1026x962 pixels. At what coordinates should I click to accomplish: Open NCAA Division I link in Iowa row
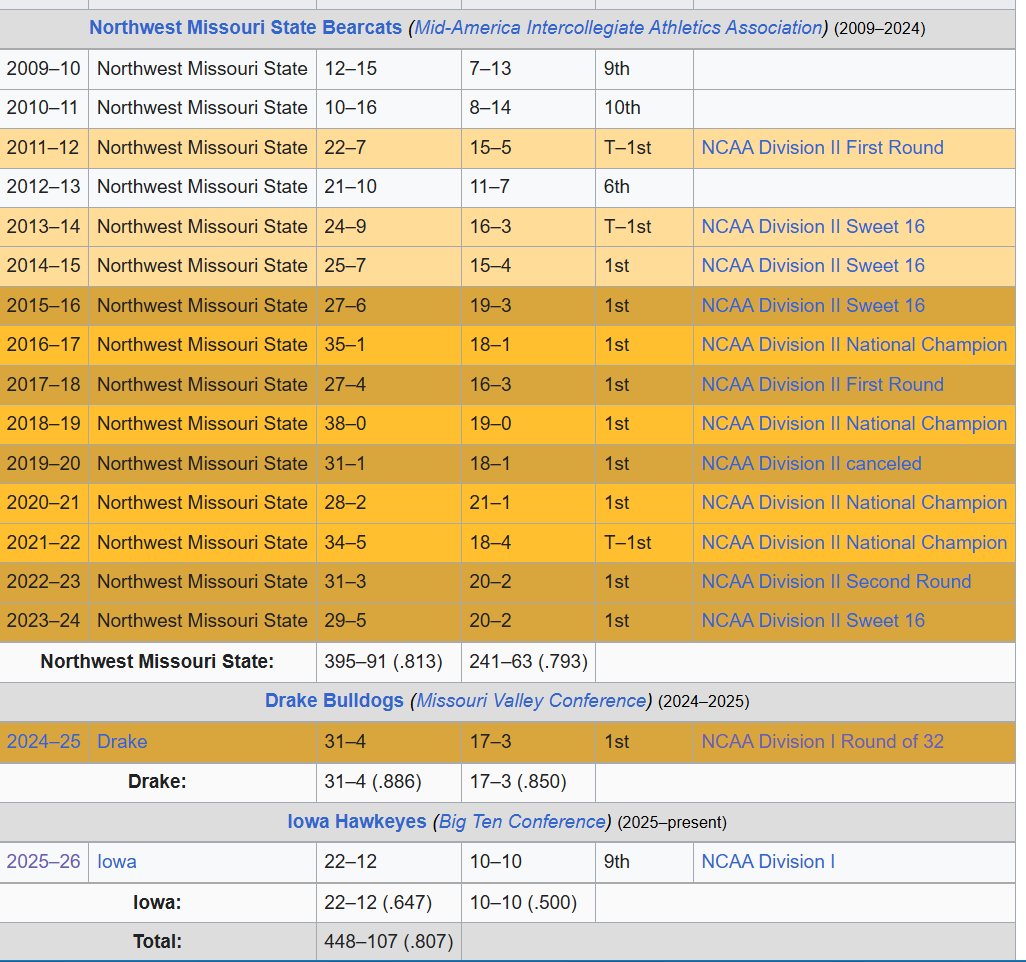click(768, 861)
